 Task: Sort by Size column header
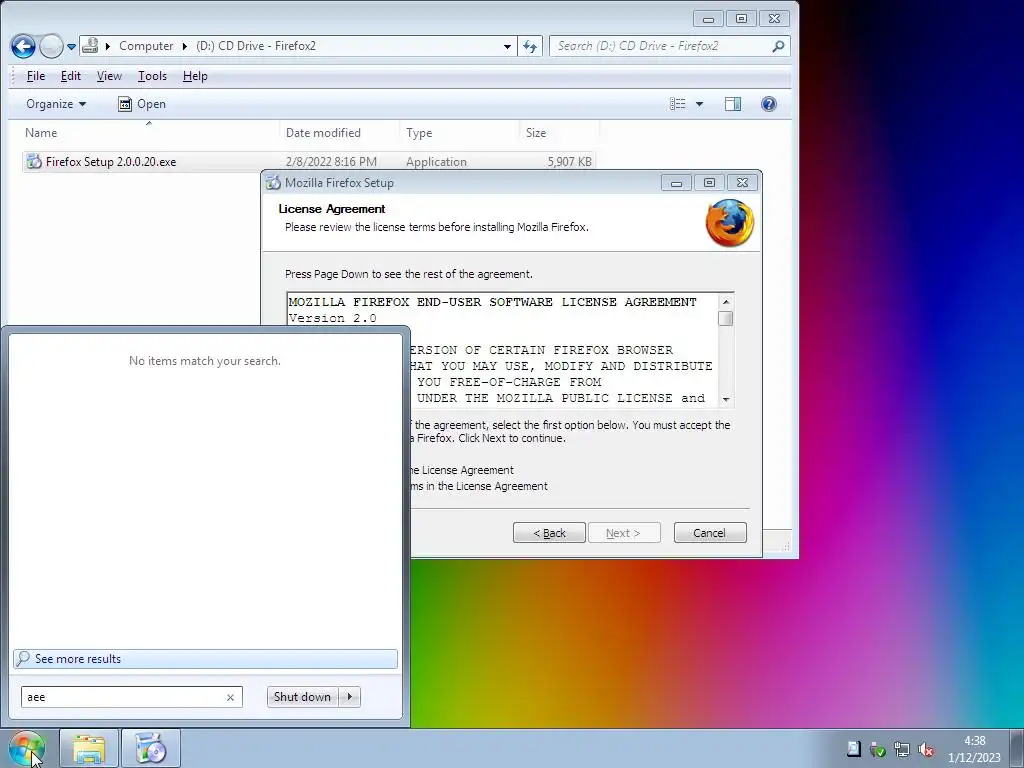560,133
